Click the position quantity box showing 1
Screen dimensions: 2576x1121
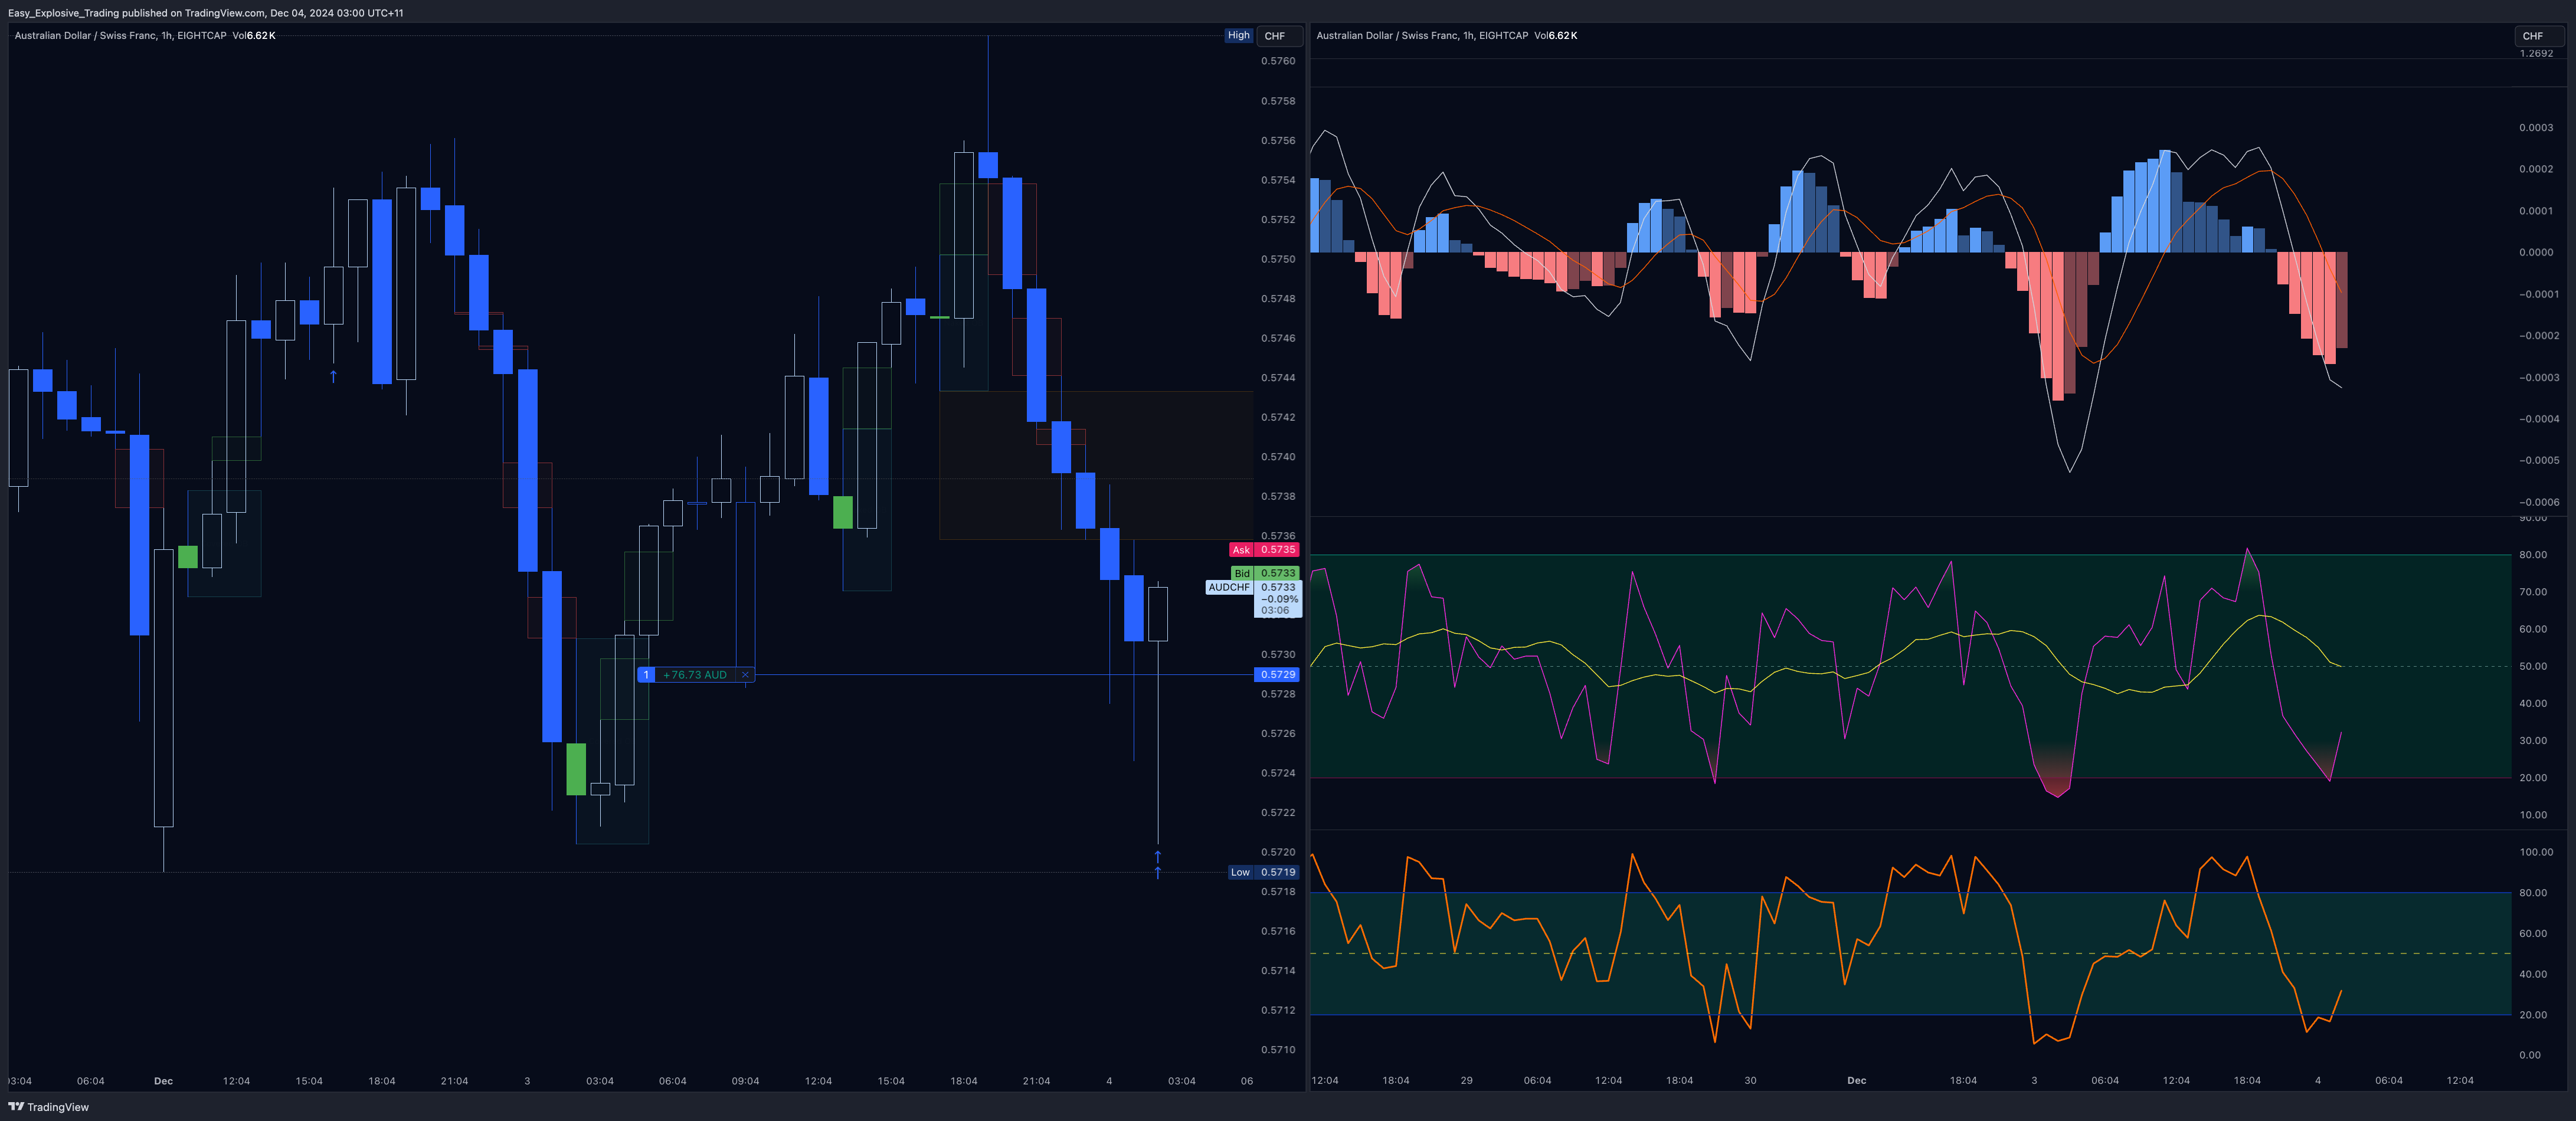[x=646, y=675]
